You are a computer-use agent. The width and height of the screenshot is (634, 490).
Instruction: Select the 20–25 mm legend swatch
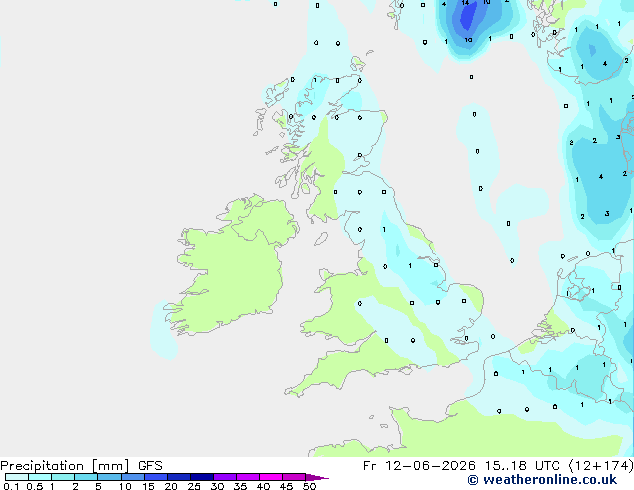coord(179,477)
